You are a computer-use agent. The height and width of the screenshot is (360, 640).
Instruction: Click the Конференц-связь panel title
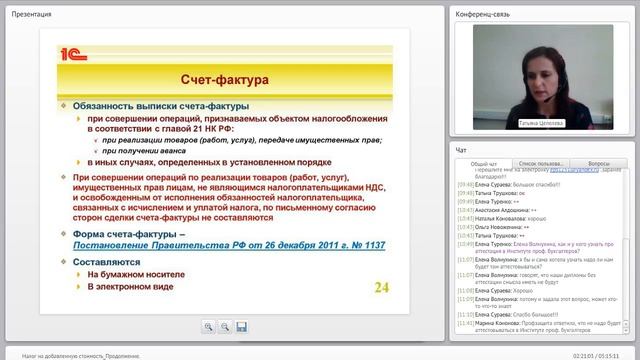pos(482,14)
